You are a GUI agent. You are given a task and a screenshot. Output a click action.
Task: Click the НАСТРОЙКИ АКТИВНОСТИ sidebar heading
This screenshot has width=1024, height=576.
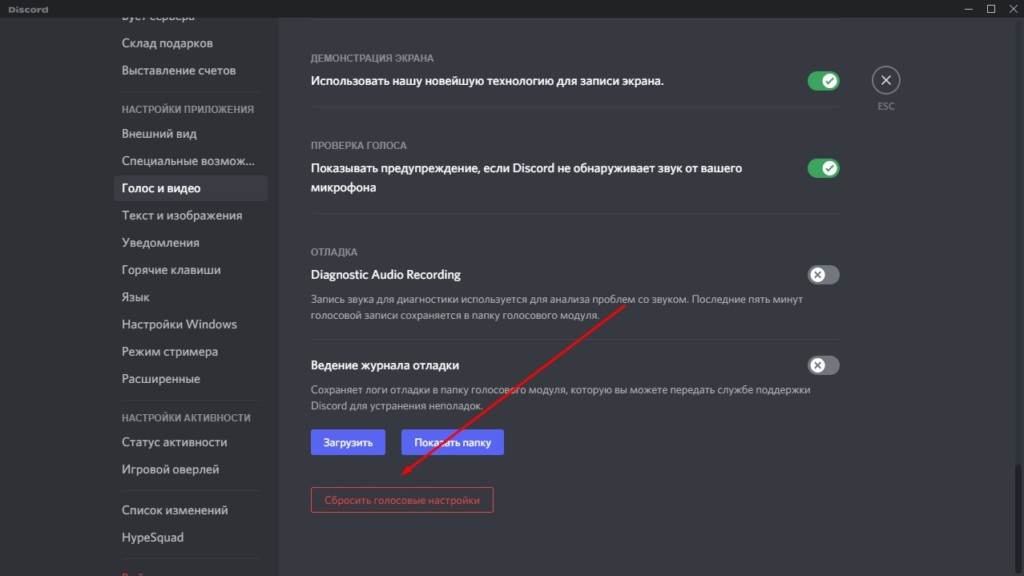click(186, 418)
